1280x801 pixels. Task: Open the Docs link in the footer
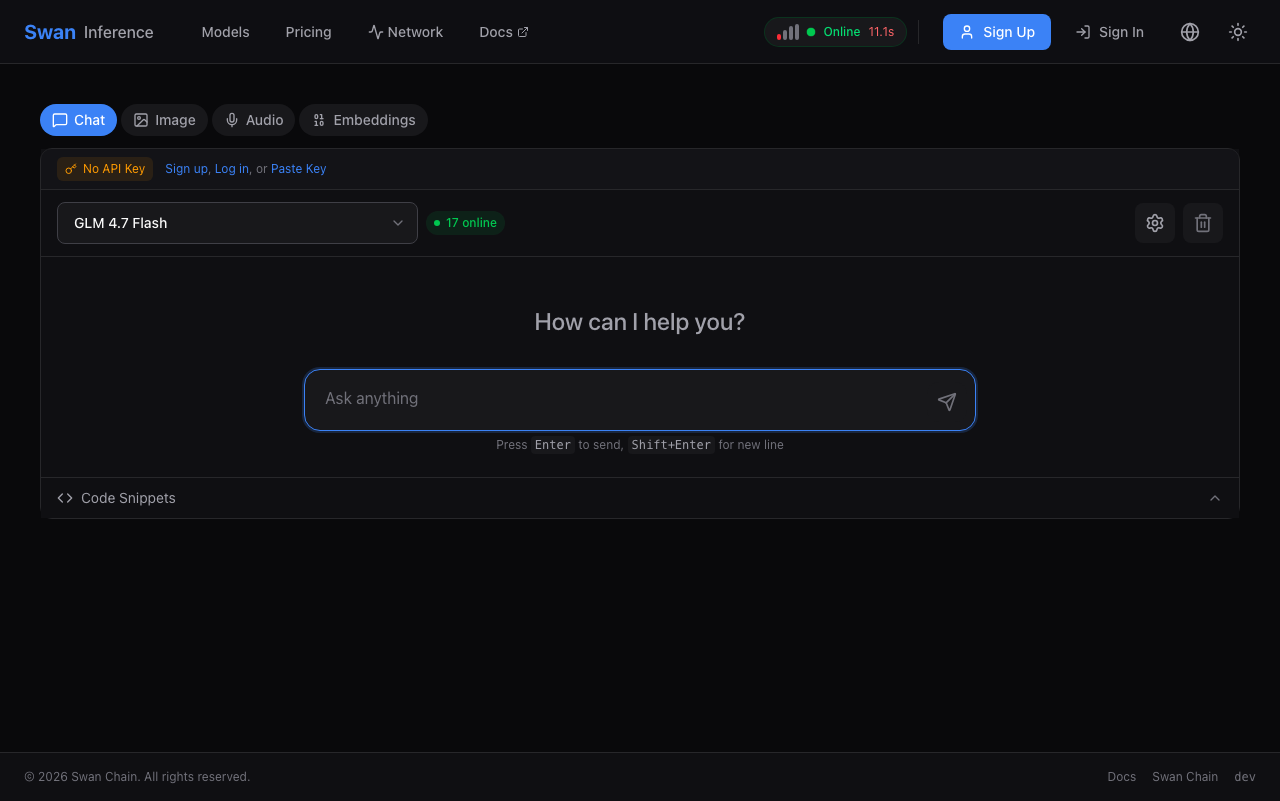click(1122, 777)
